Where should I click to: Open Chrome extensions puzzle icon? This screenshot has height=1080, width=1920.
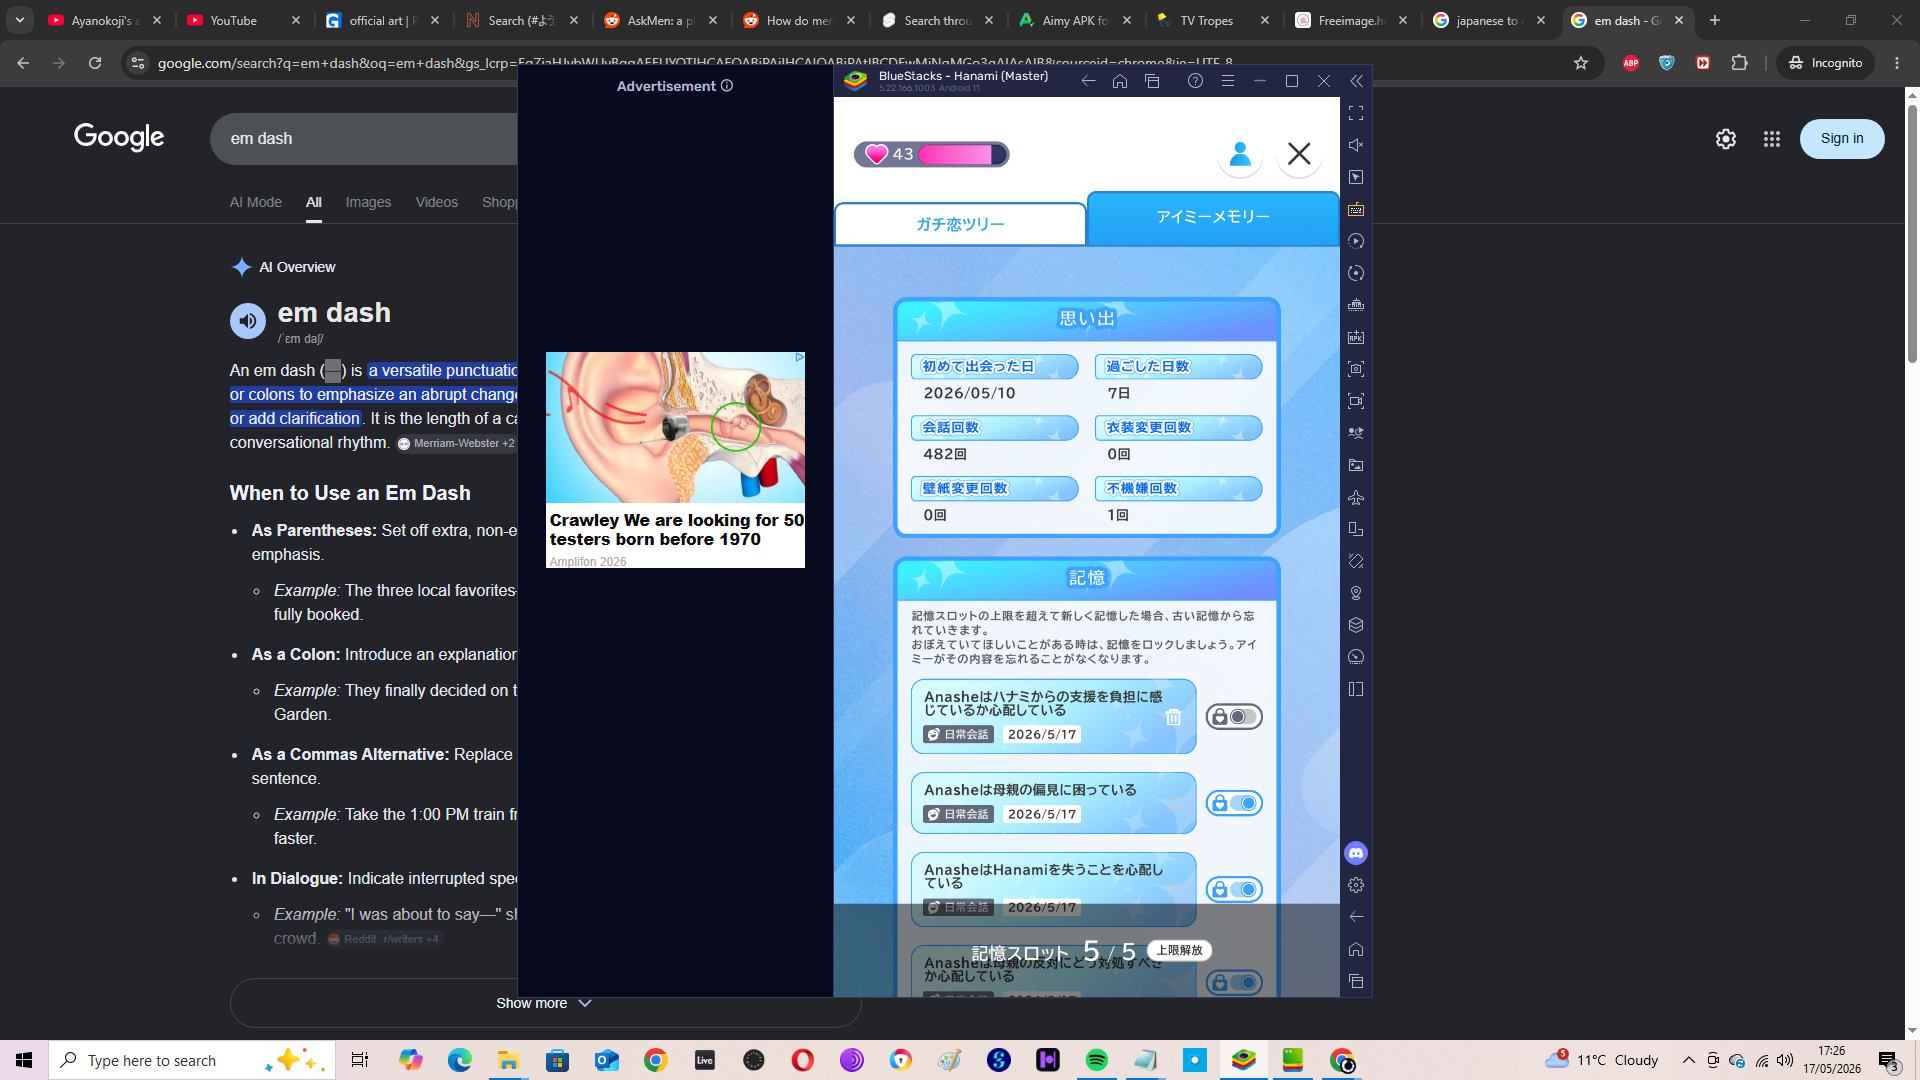[1740, 63]
